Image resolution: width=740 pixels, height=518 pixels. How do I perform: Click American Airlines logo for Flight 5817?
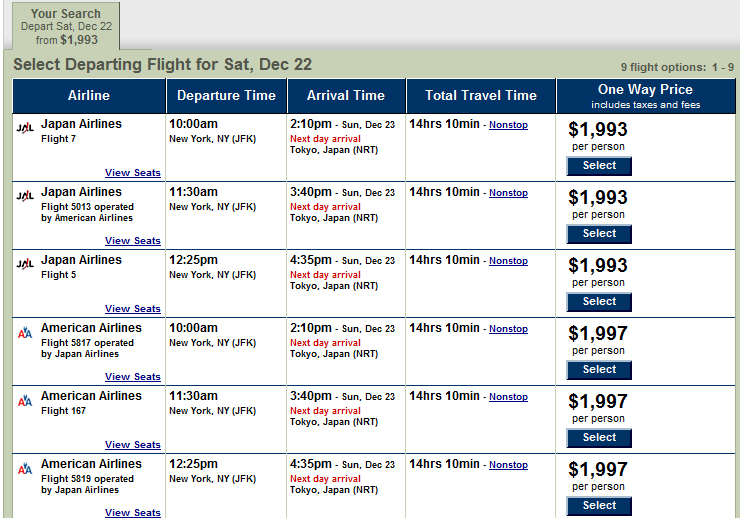tap(25, 333)
